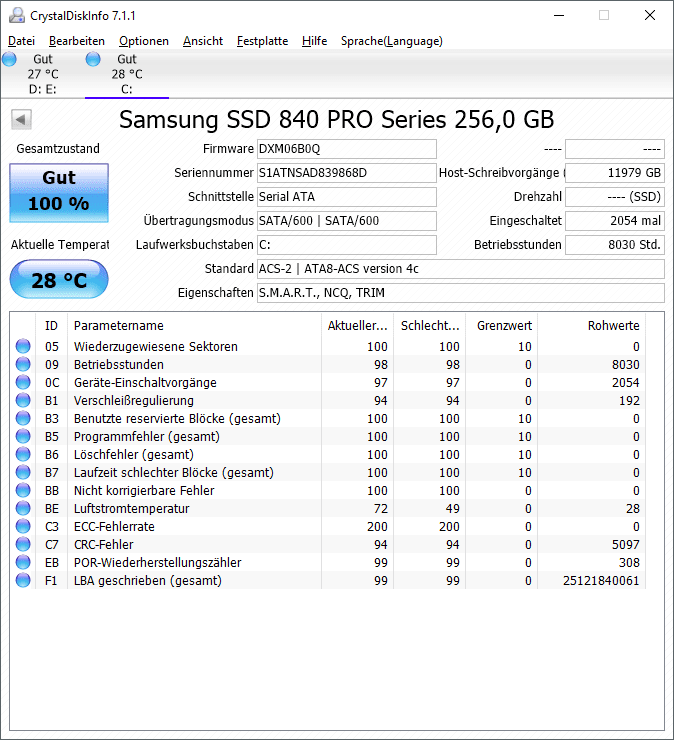The image size is (674, 740).
Task: Open the Optionen menu
Action: pyautogui.click(x=144, y=41)
